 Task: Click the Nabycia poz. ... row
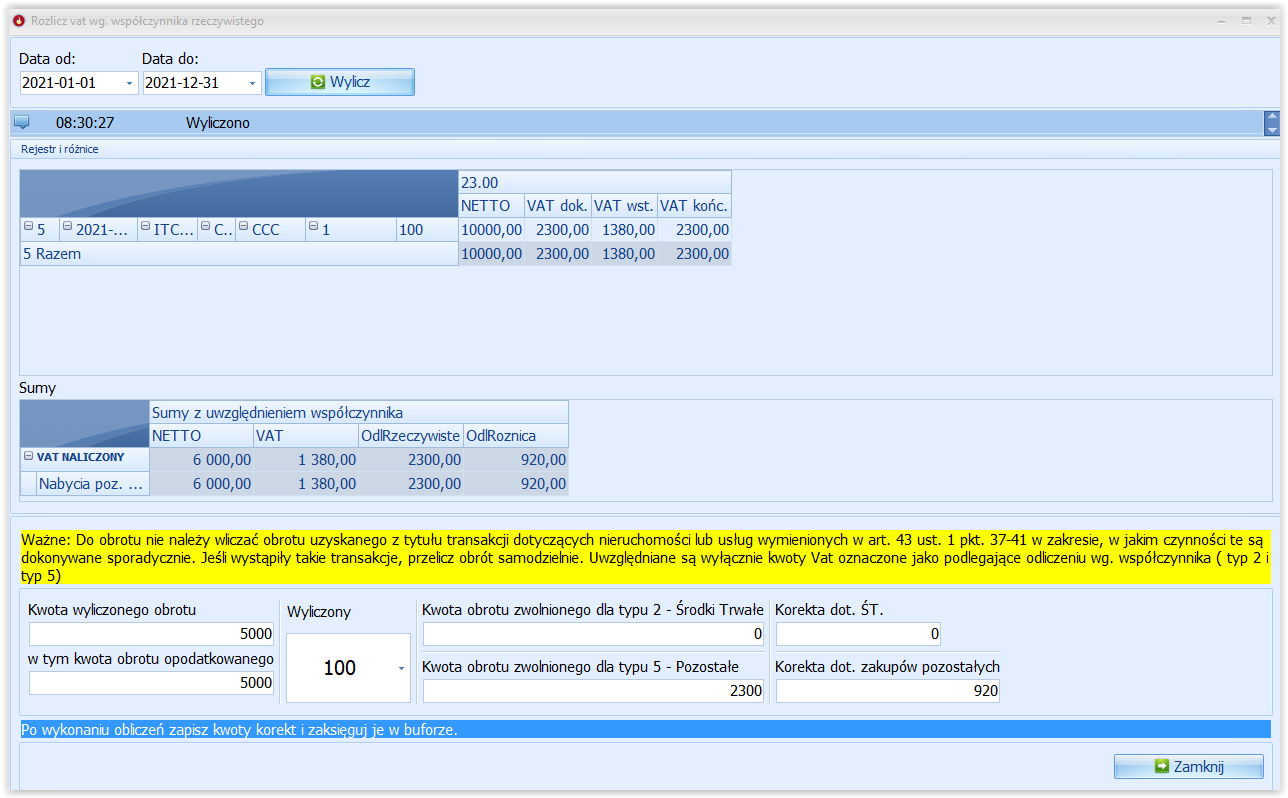tap(93, 485)
